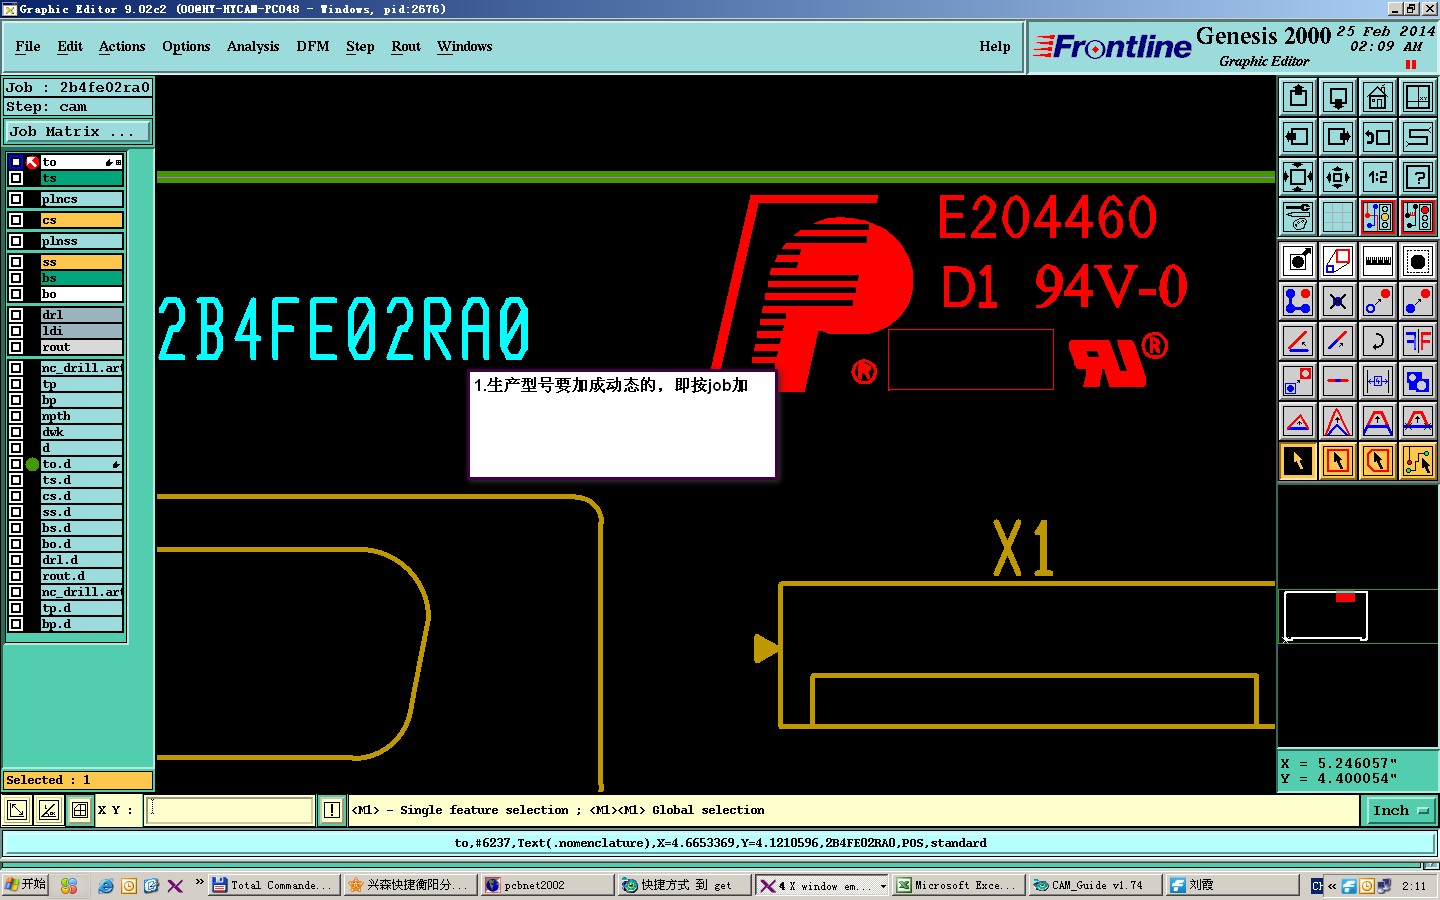1440x900 pixels.
Task: Select the nc_drill.art layer below rout
Action: 81,368
